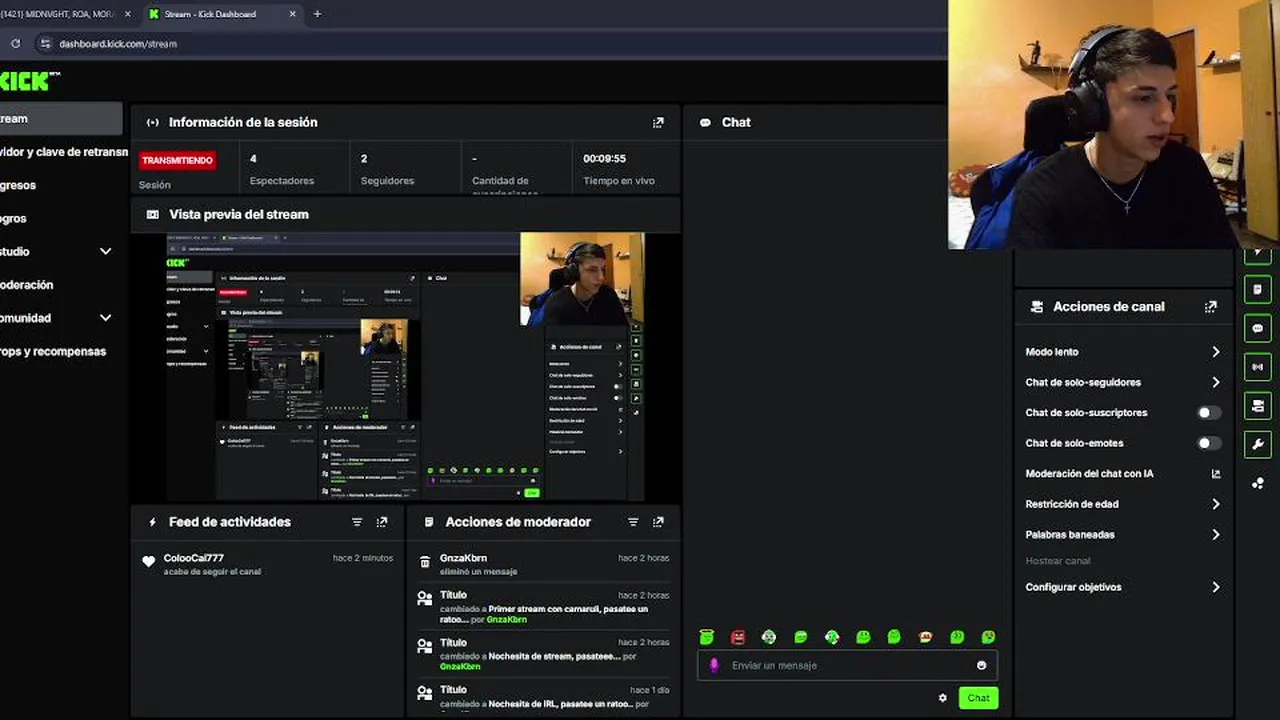Click the purple identity icon in the message box

tap(714, 665)
